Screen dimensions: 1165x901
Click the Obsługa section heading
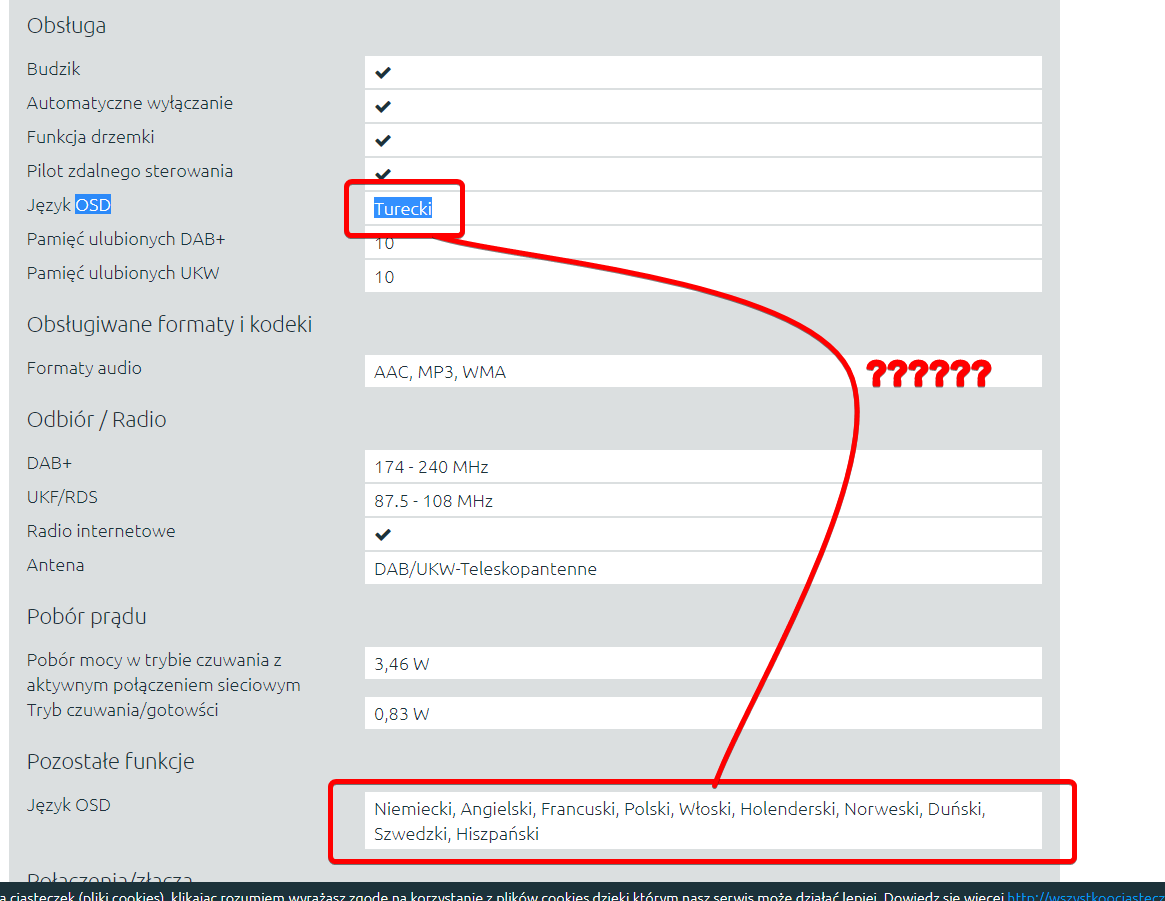[x=66, y=26]
